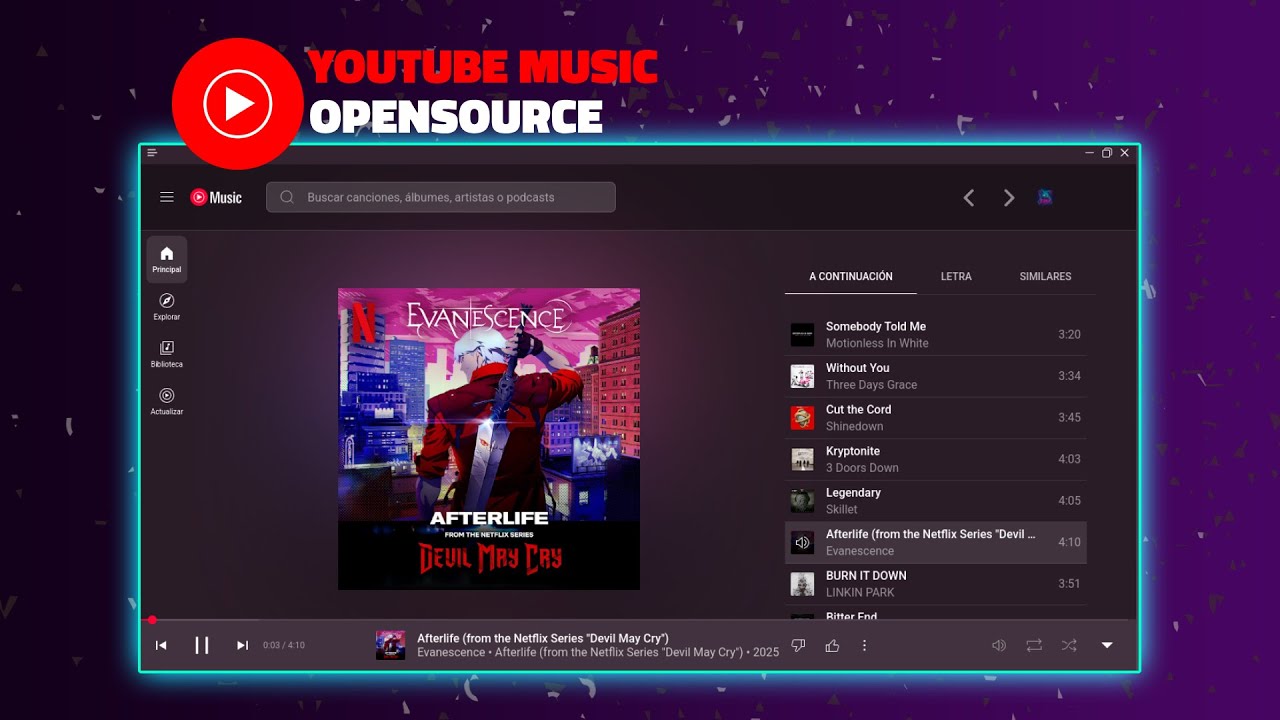Click the Kryptonite thumbnail
This screenshot has height=720, width=1280.
coord(802,459)
